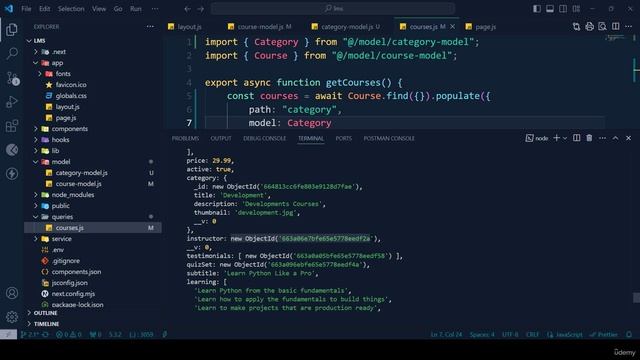Expand the .next folder
The image size is (640, 360).
36,52
